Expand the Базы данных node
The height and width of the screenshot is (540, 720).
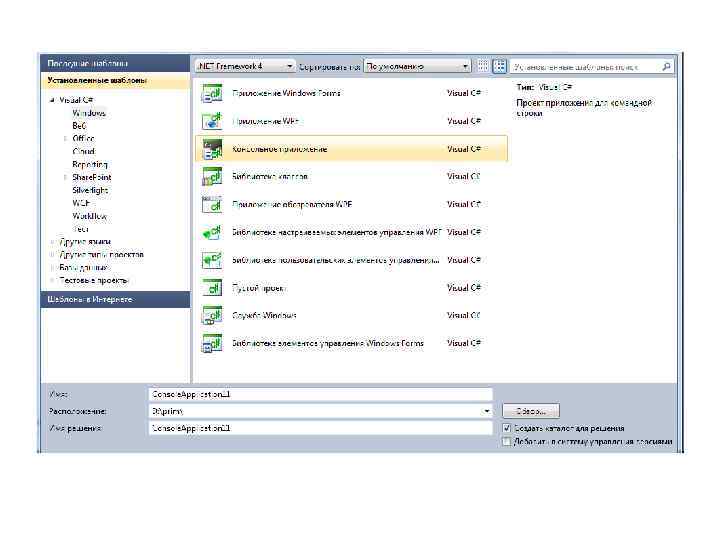tap(52, 267)
